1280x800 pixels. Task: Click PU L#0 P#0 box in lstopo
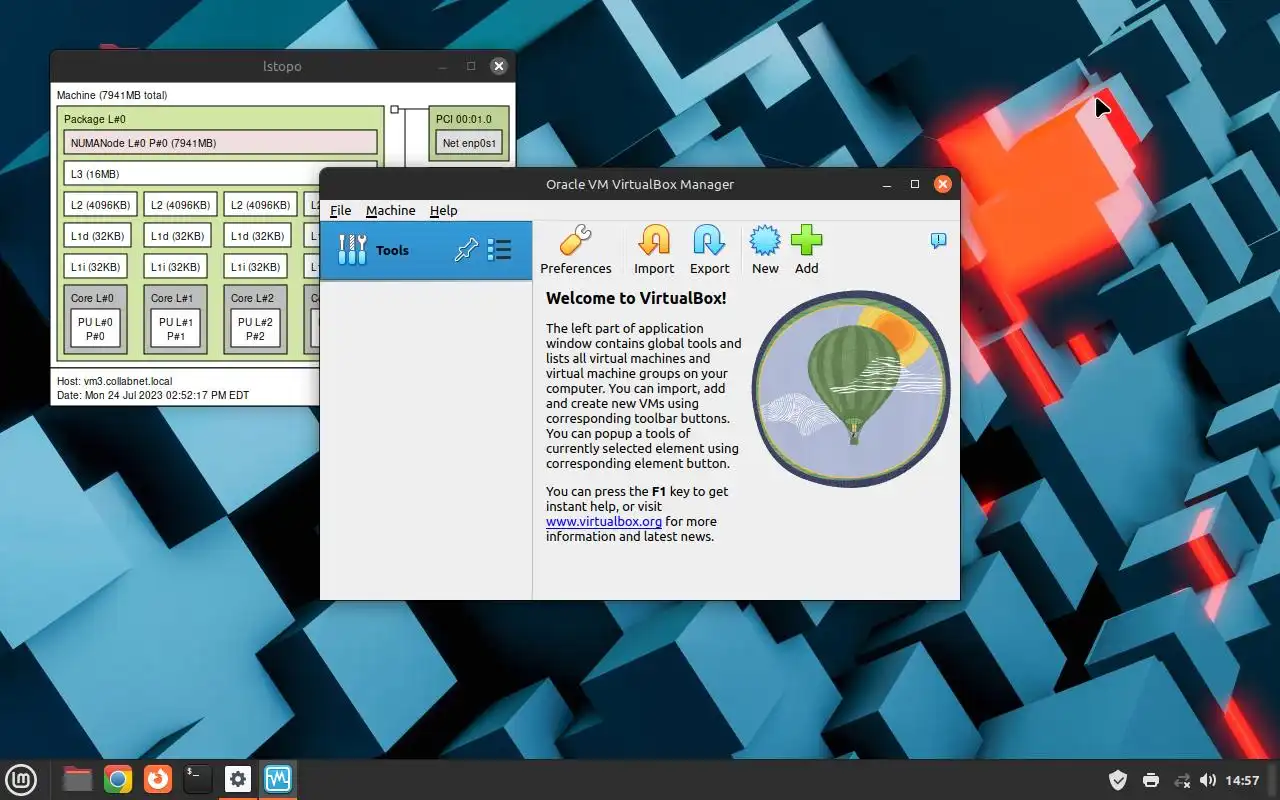(96, 329)
